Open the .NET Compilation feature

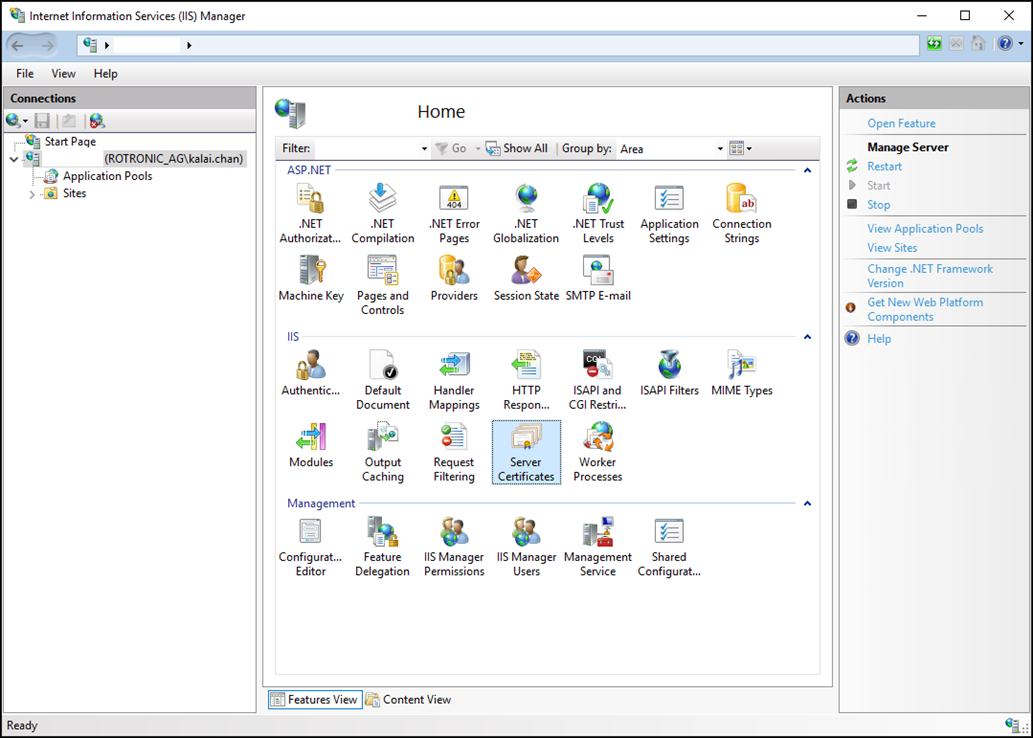pos(383,213)
